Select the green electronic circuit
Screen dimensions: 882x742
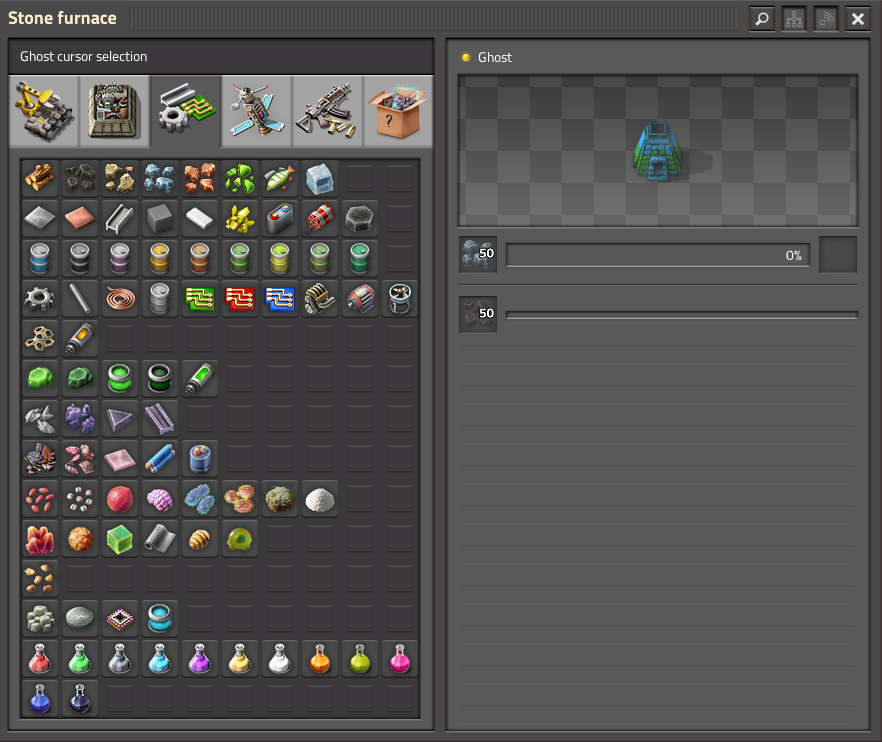200,299
